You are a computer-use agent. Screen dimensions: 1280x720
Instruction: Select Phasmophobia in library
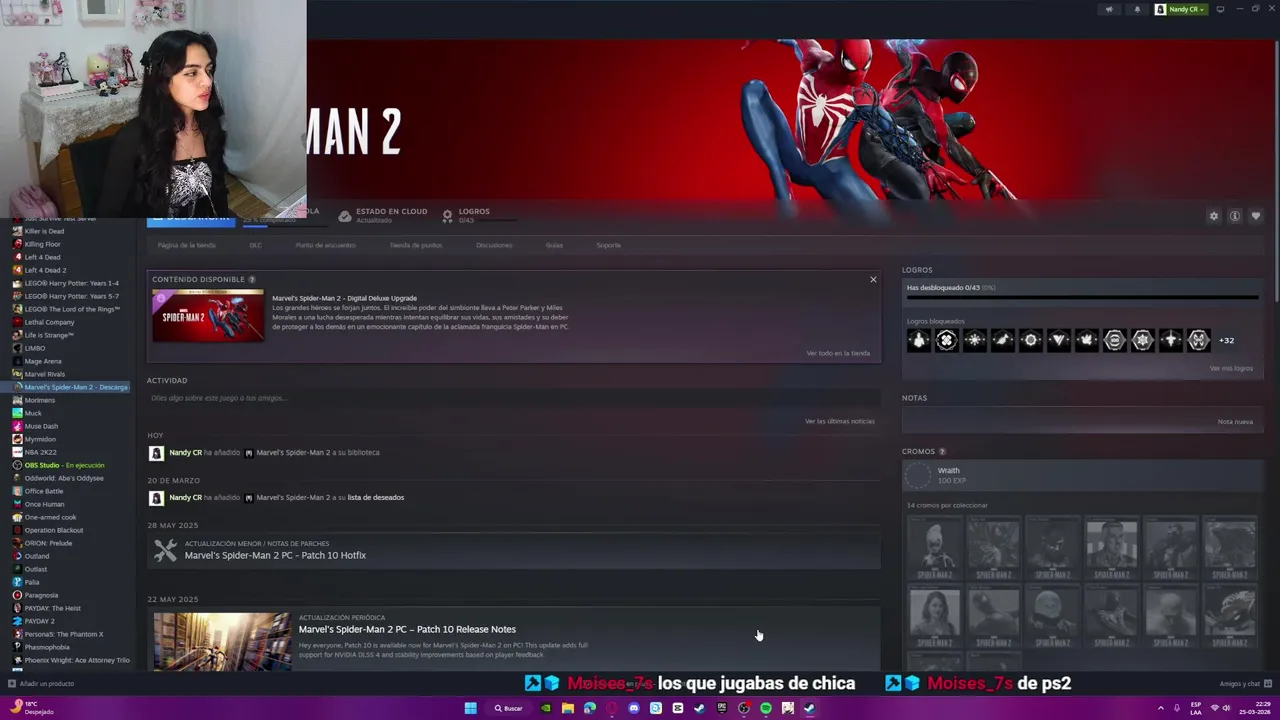(47, 647)
